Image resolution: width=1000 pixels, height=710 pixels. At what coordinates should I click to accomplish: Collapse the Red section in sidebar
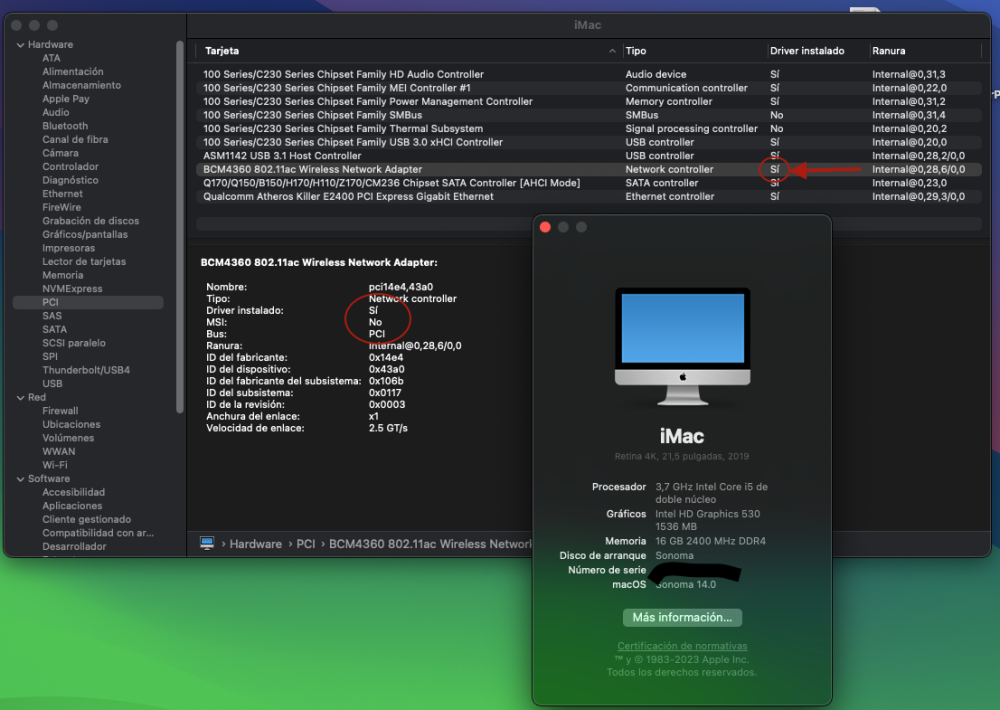click(x=20, y=397)
